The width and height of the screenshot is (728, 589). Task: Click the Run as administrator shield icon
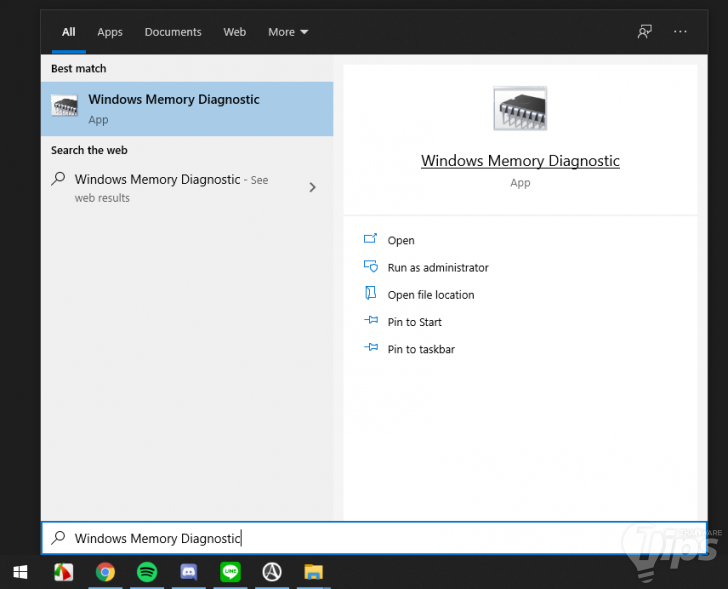tap(370, 266)
